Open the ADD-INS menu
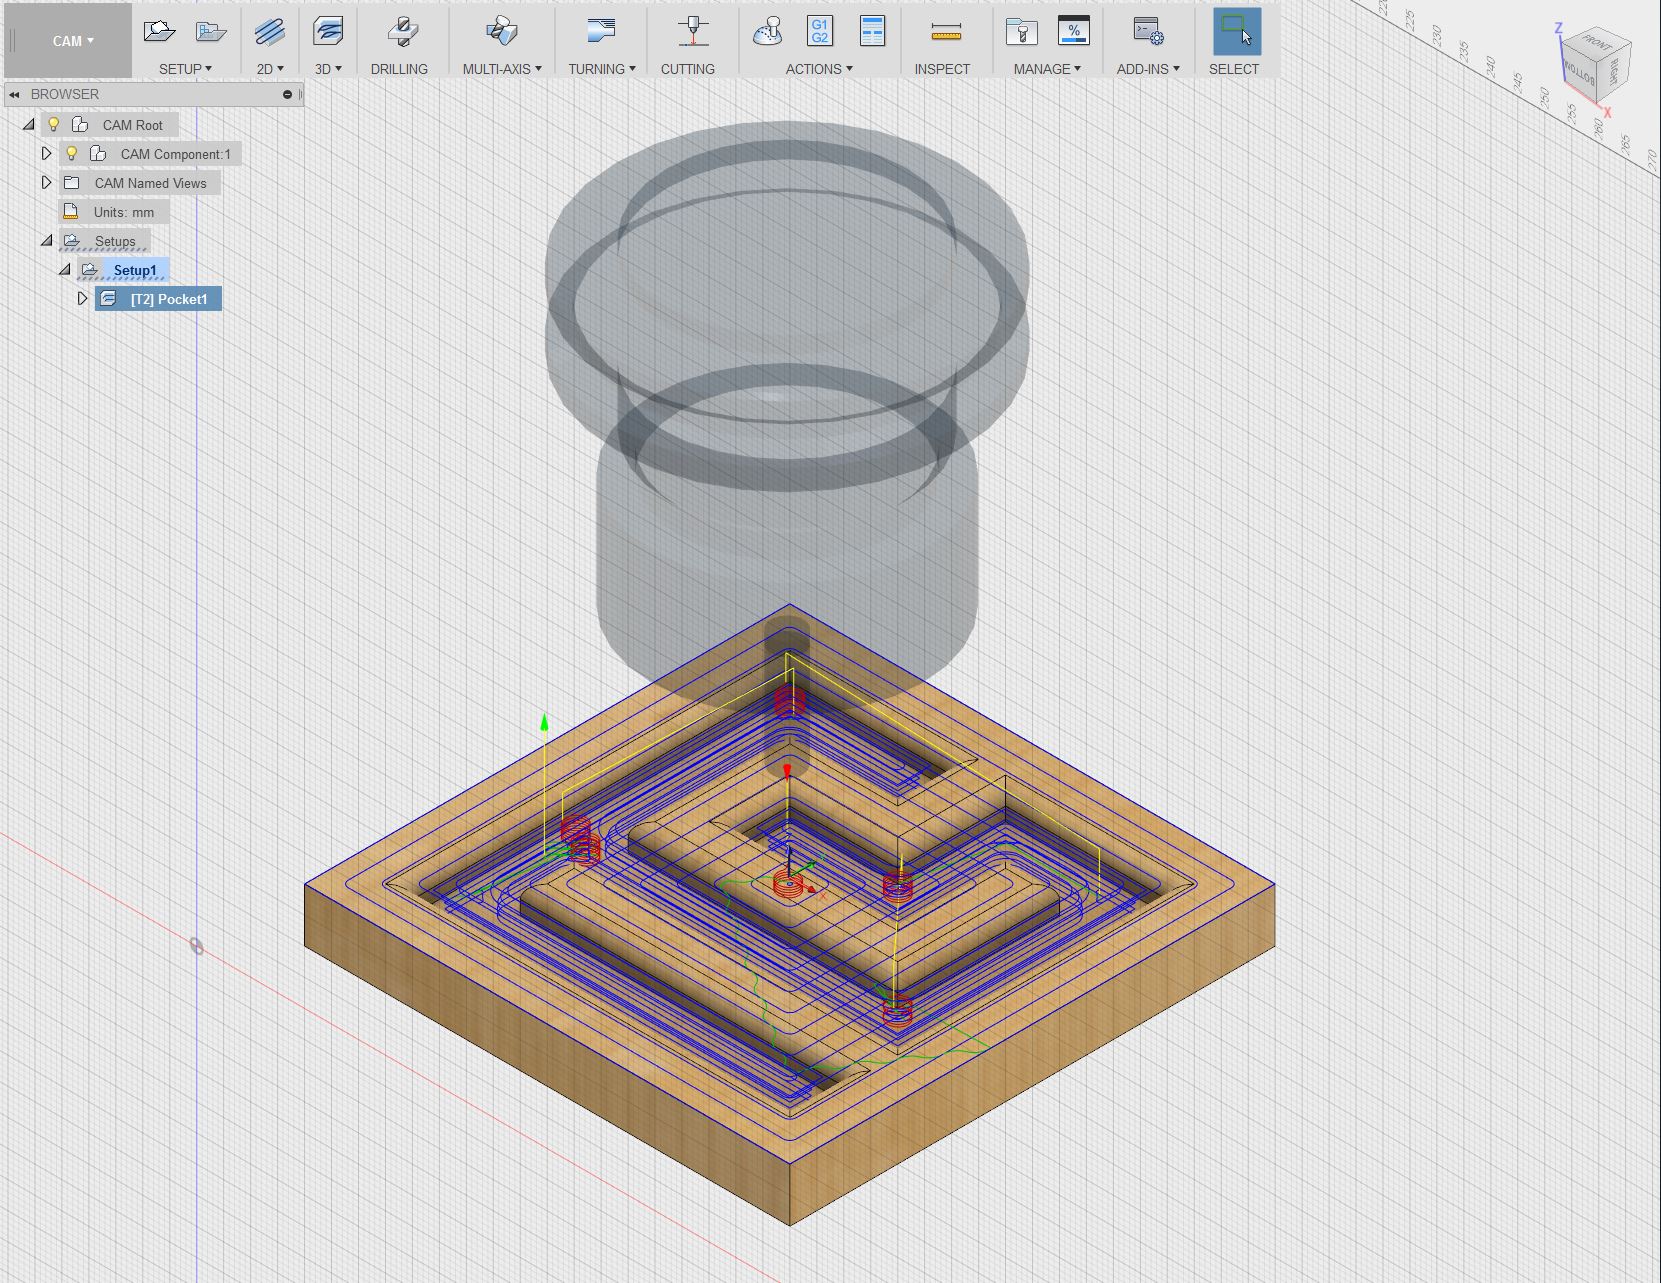1661x1283 pixels. point(1147,69)
